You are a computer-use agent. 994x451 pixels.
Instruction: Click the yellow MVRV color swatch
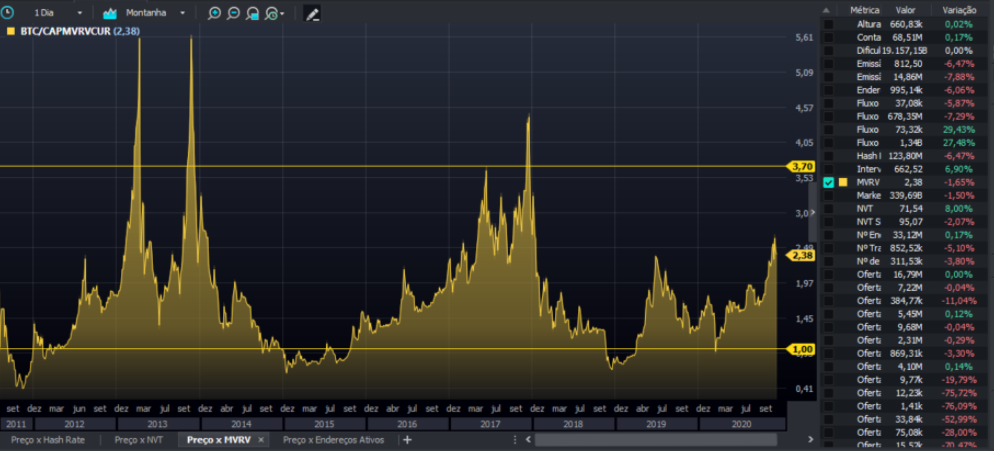point(842,183)
